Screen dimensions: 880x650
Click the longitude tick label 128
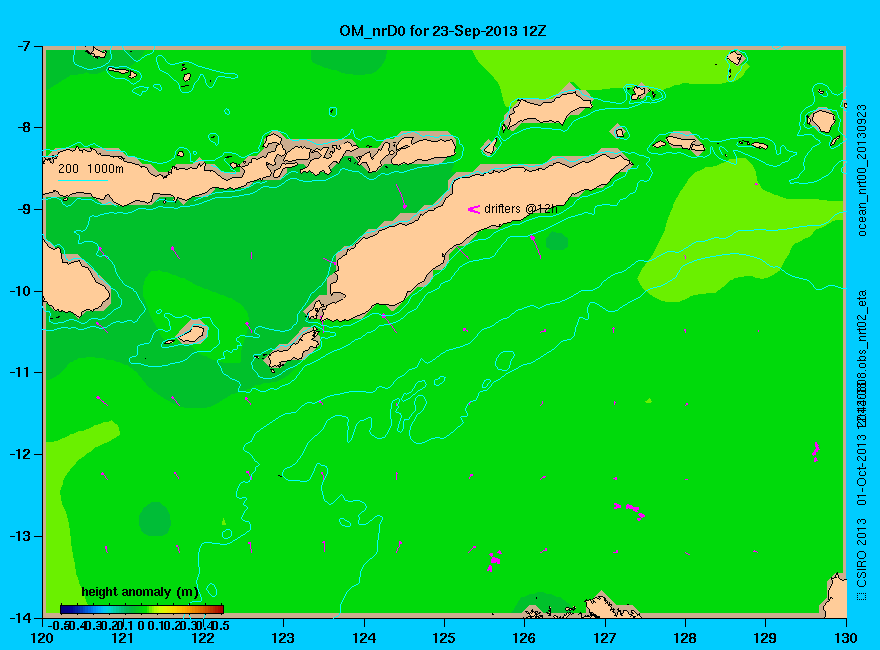(685, 638)
